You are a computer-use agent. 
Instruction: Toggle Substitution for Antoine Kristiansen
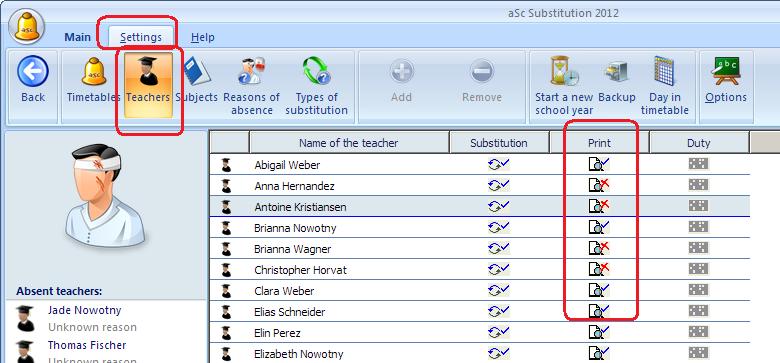(x=499, y=206)
